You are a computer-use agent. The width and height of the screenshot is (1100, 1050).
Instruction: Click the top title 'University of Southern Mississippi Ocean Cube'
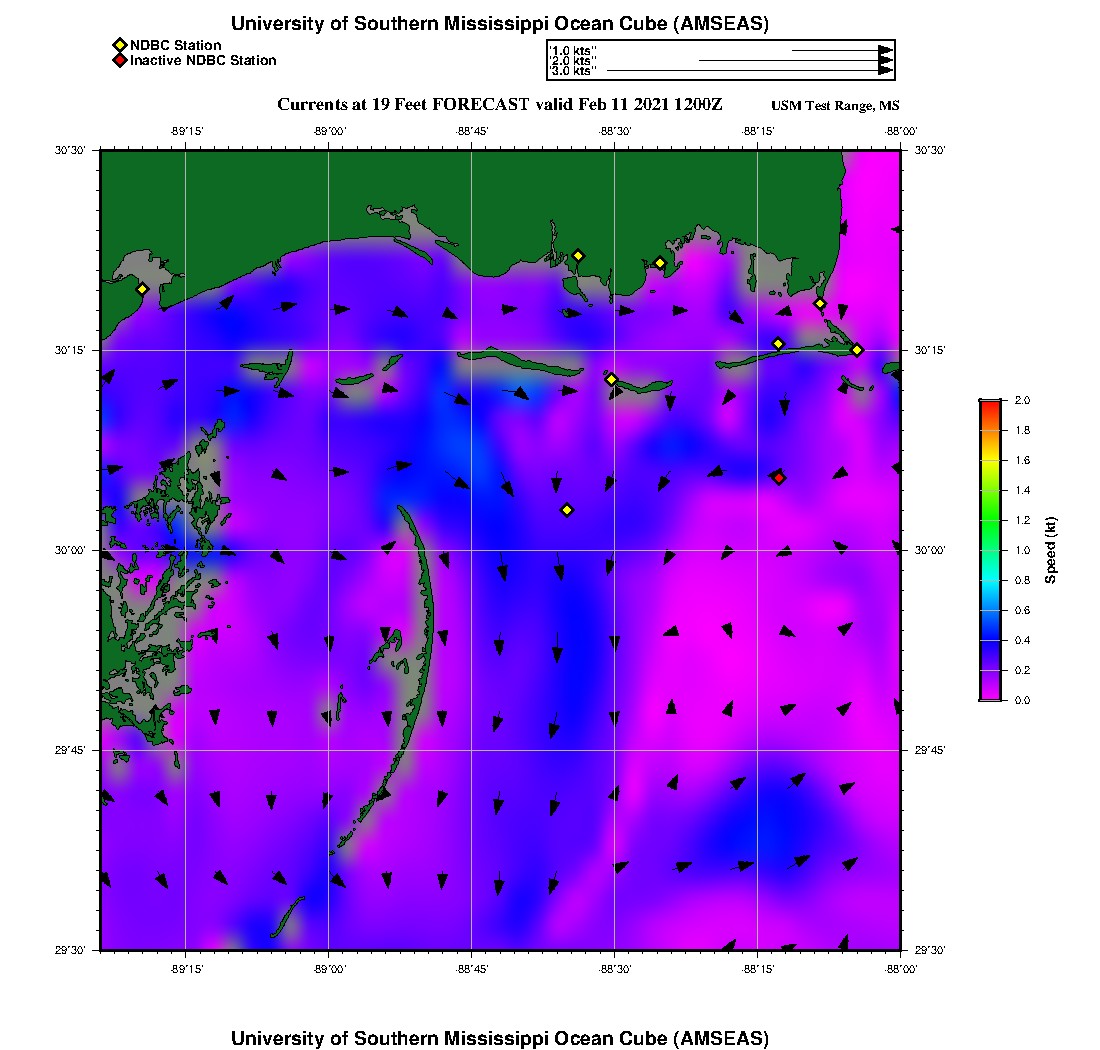[499, 23]
